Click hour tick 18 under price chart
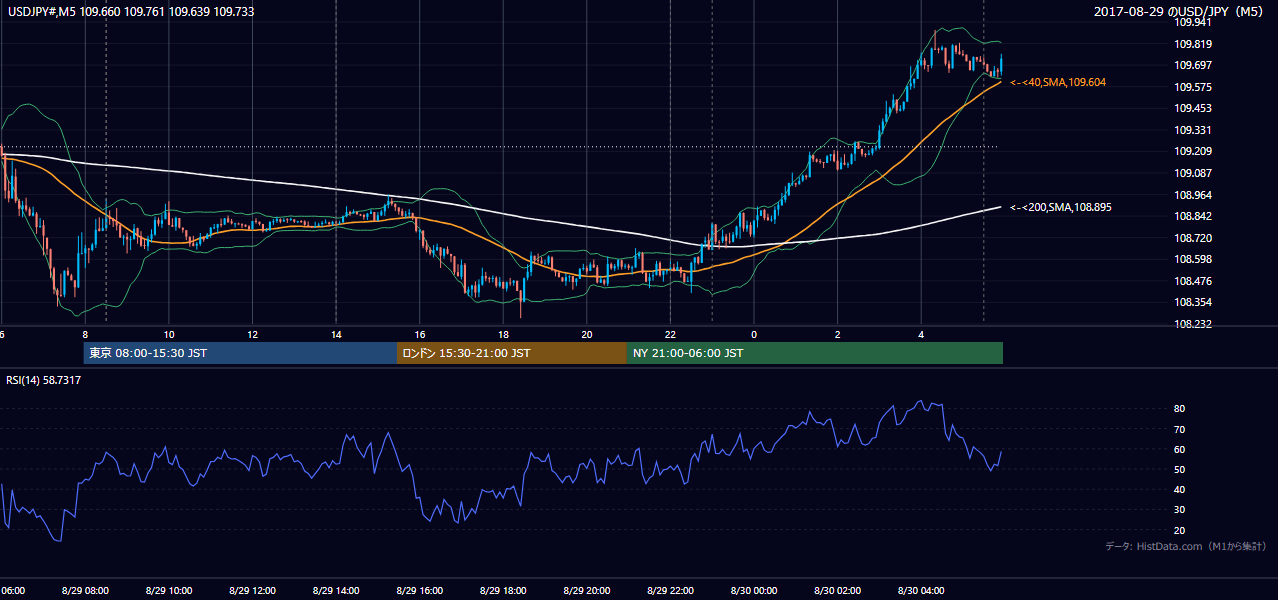Screen dimensions: 1278x600 [x=503, y=334]
